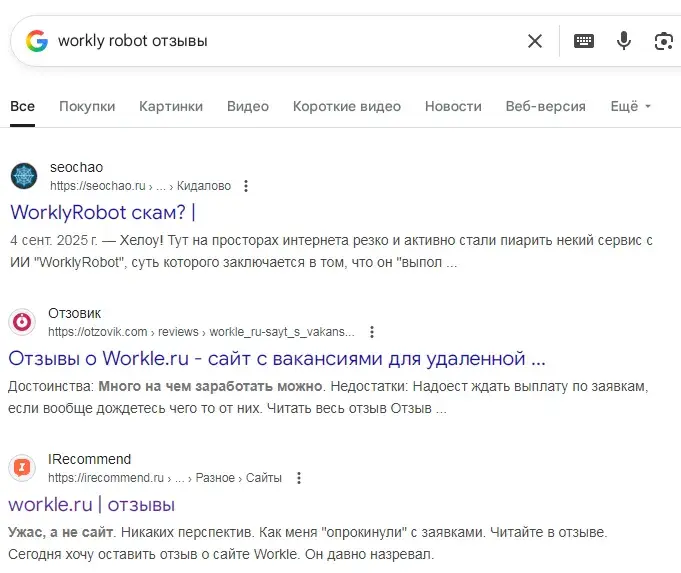
Task: Click the otzovik.com breadcrumb URL
Action: (x=201, y=332)
